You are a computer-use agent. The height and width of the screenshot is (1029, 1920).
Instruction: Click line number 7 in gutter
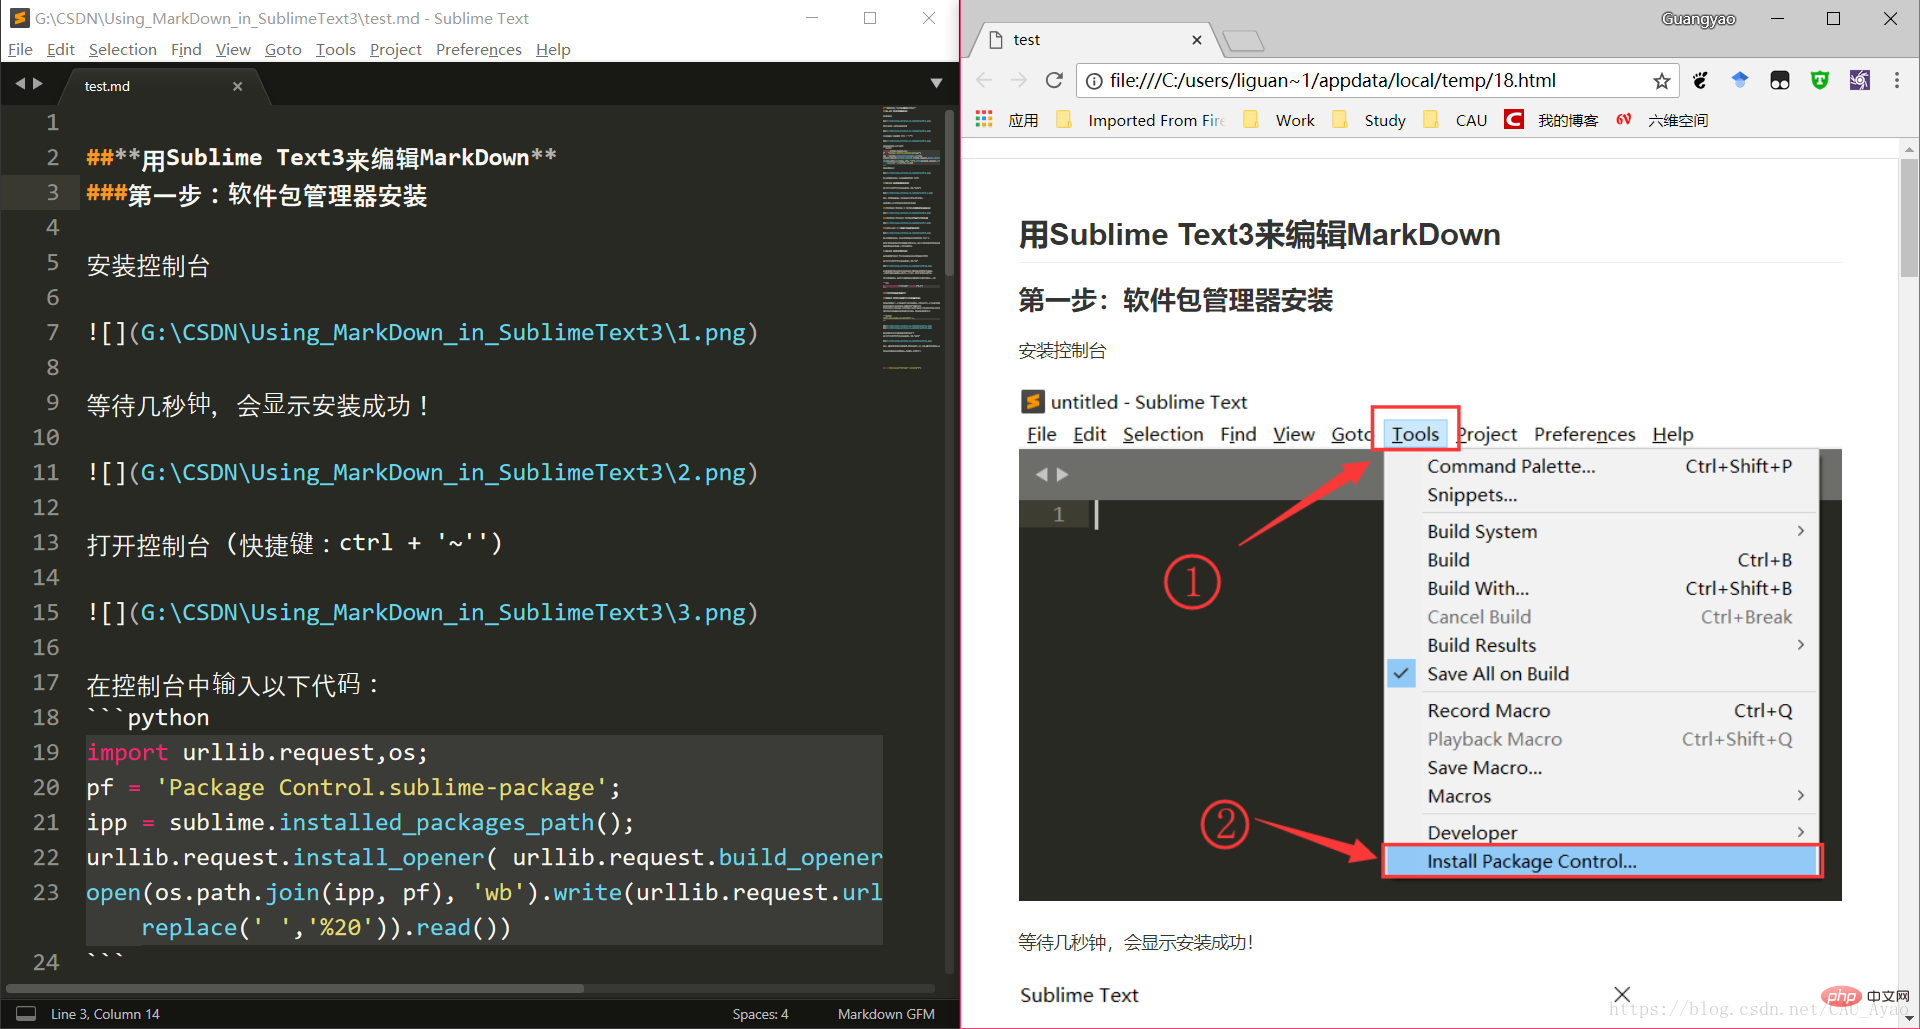[53, 332]
